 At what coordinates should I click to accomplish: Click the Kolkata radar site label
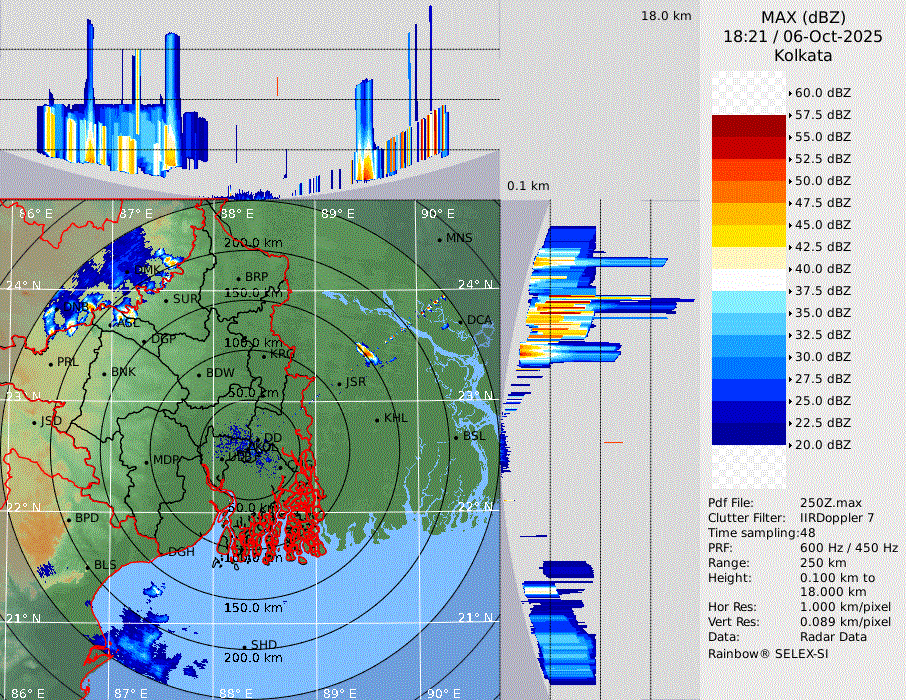[803, 55]
